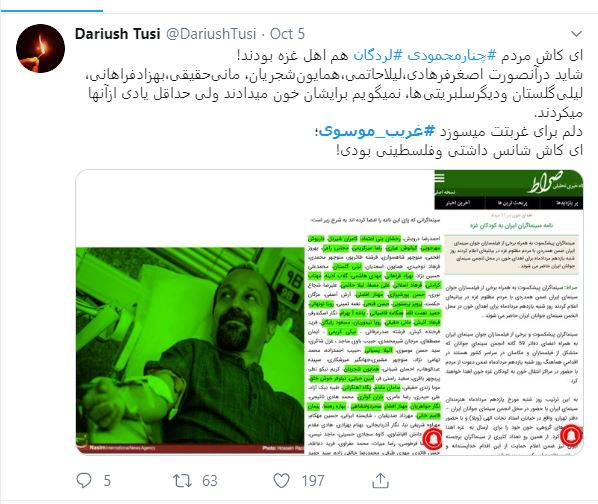Click the like count 197
598x504 pixels.
313,481
